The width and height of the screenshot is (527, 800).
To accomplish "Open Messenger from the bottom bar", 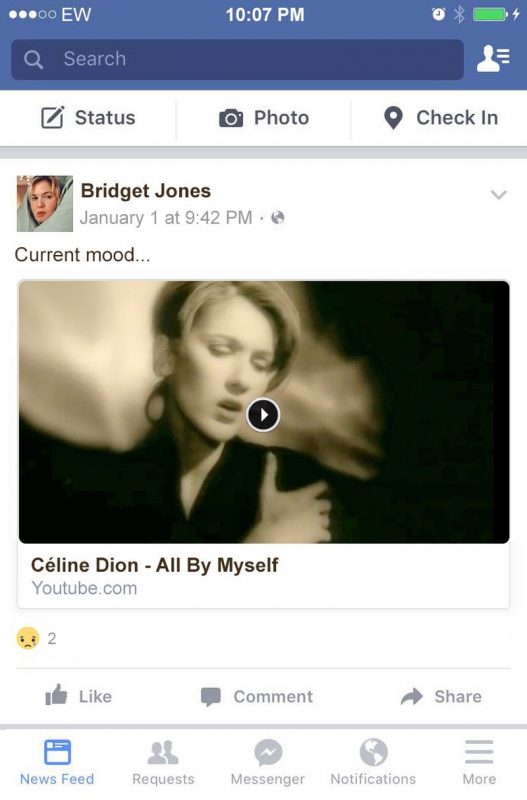I will 268,762.
